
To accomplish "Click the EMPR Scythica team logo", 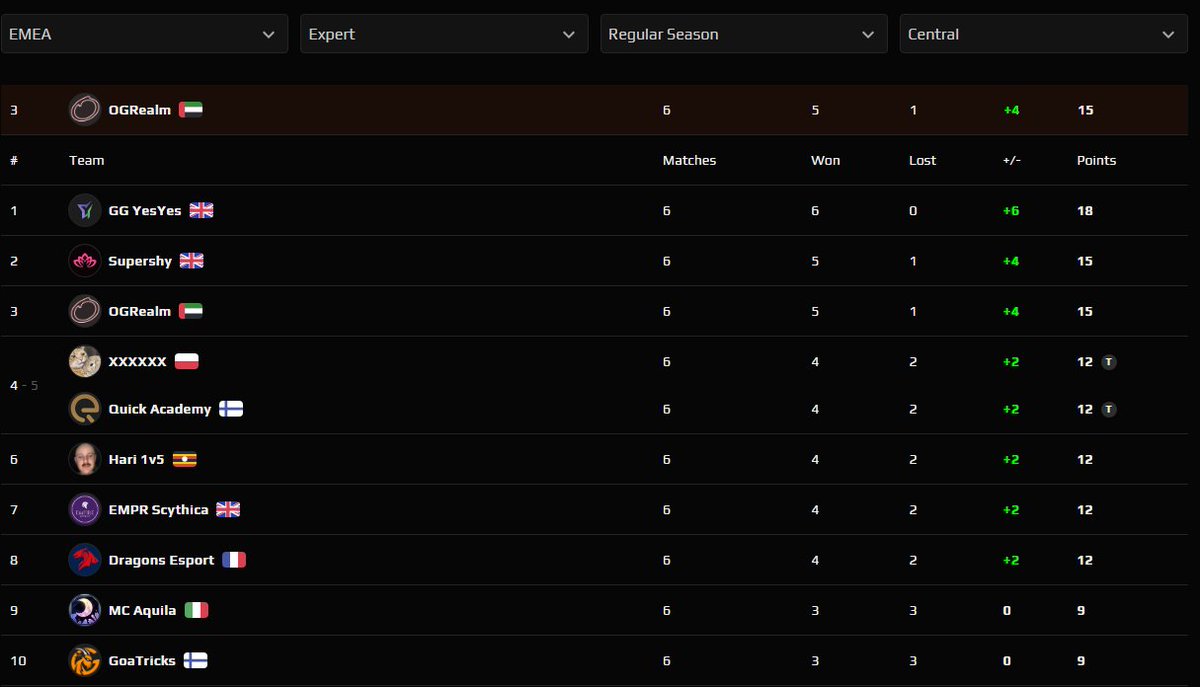I will coord(85,510).
